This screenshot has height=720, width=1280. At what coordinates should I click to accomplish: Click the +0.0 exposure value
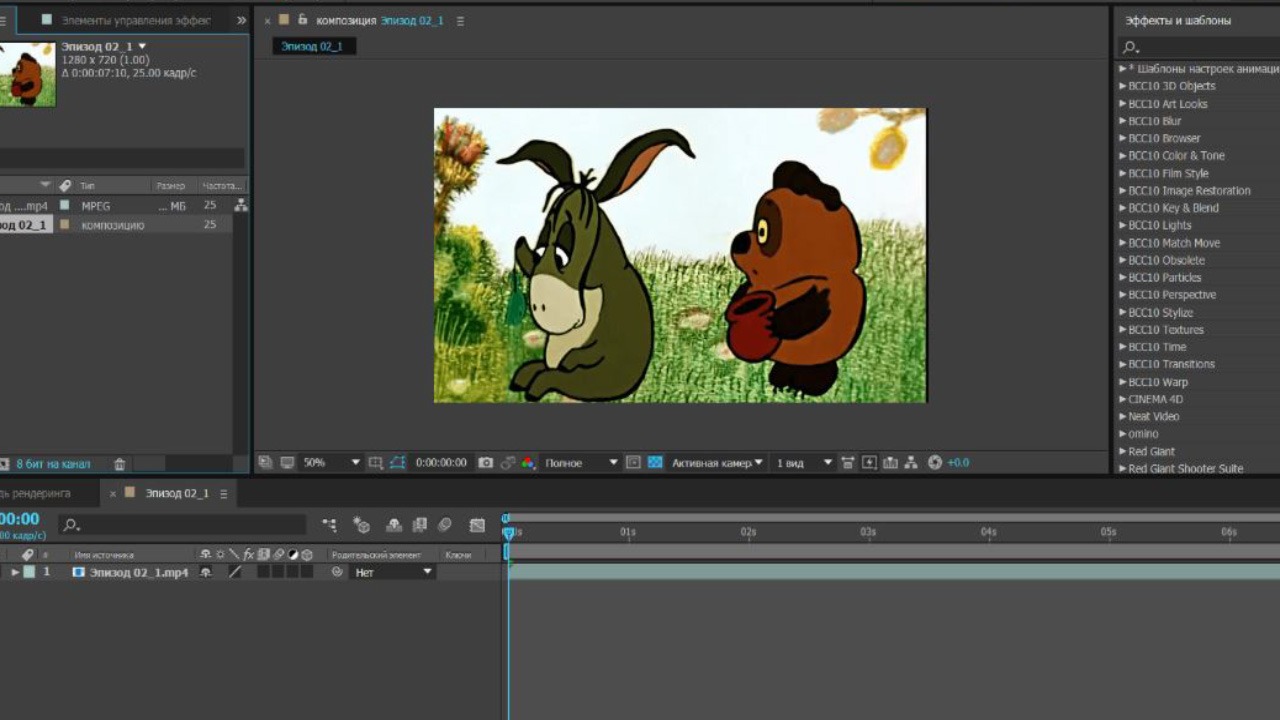958,463
